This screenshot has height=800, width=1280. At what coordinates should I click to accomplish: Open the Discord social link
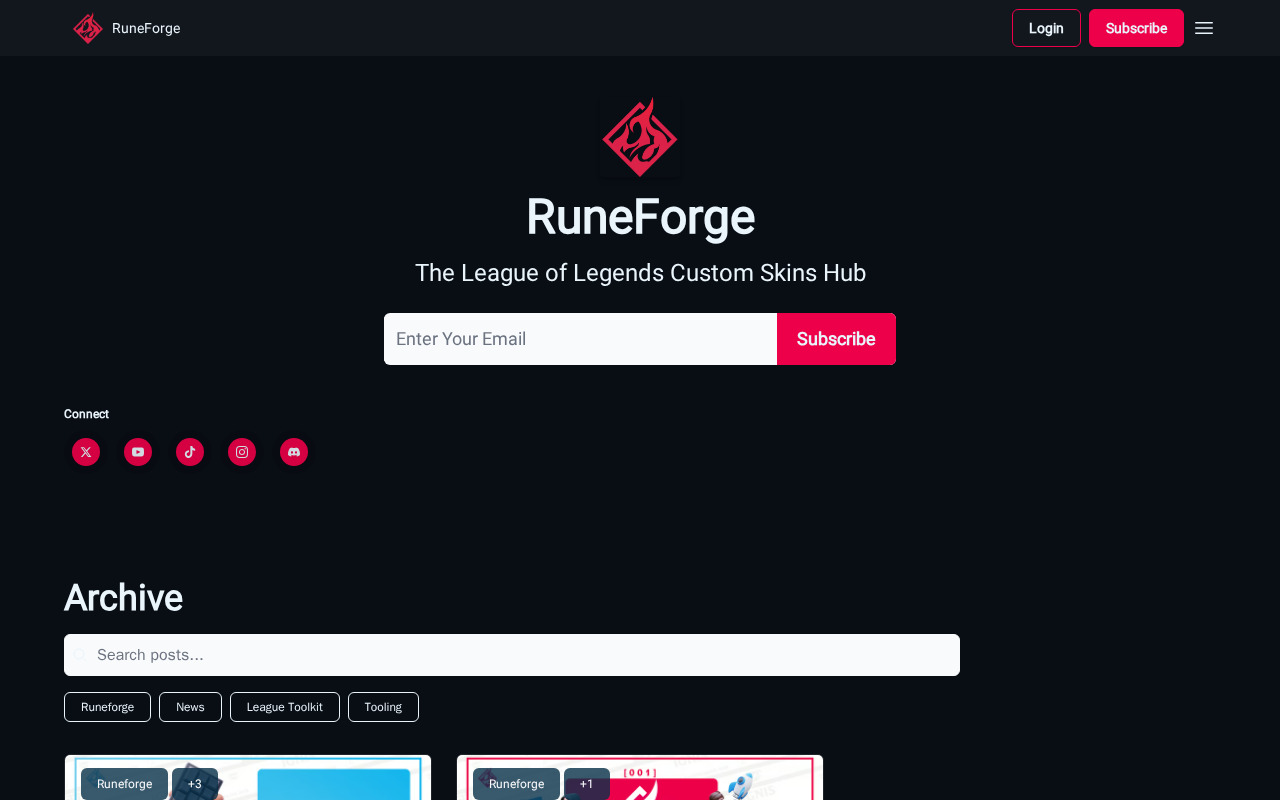pos(294,452)
